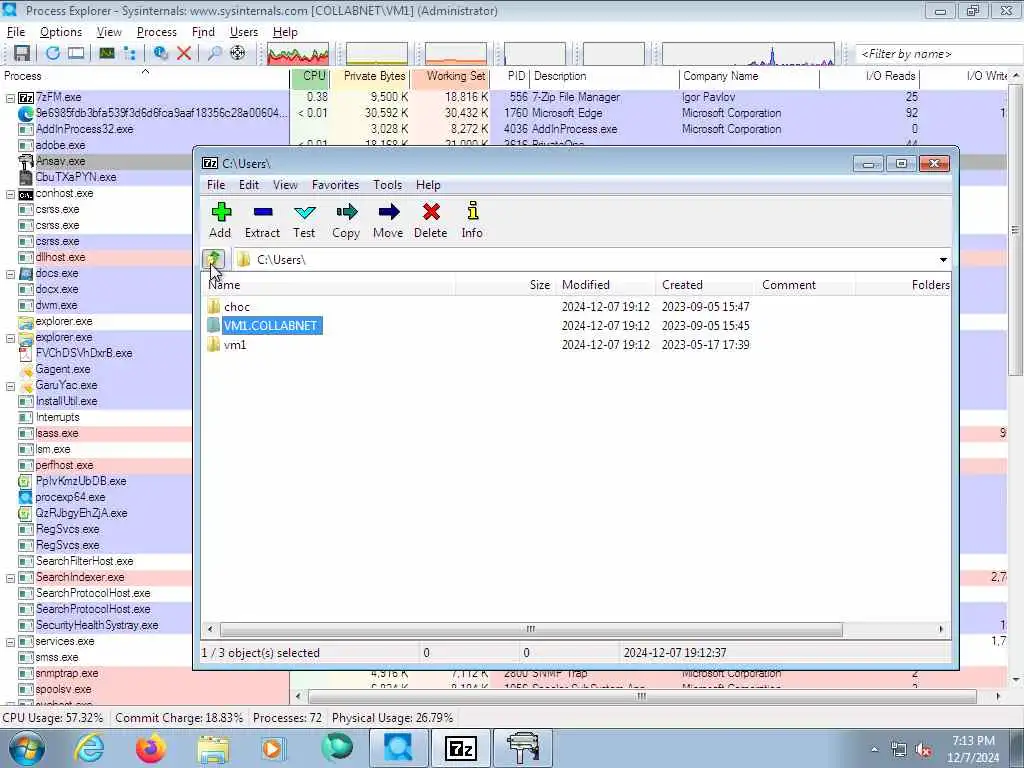Collapse the services.exe tree node
The image size is (1024, 768).
pyautogui.click(x=10, y=642)
